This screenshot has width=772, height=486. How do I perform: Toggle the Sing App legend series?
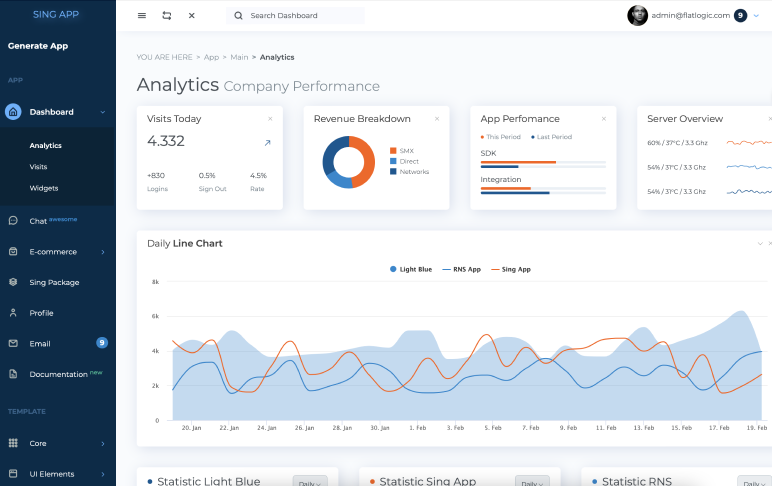click(x=510, y=269)
